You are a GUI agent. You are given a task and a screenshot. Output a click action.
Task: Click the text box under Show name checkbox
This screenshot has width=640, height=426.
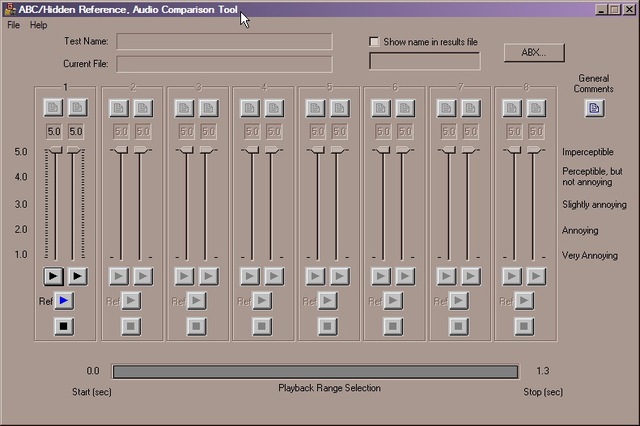click(x=424, y=61)
